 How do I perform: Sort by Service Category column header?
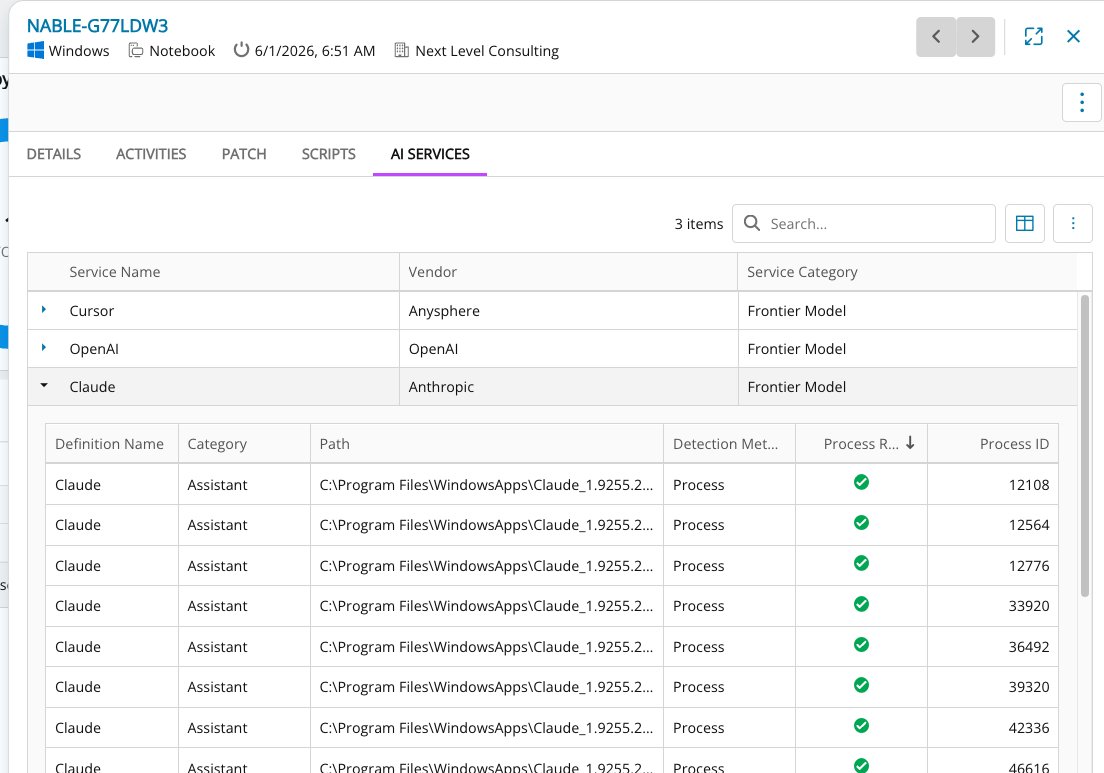802,272
